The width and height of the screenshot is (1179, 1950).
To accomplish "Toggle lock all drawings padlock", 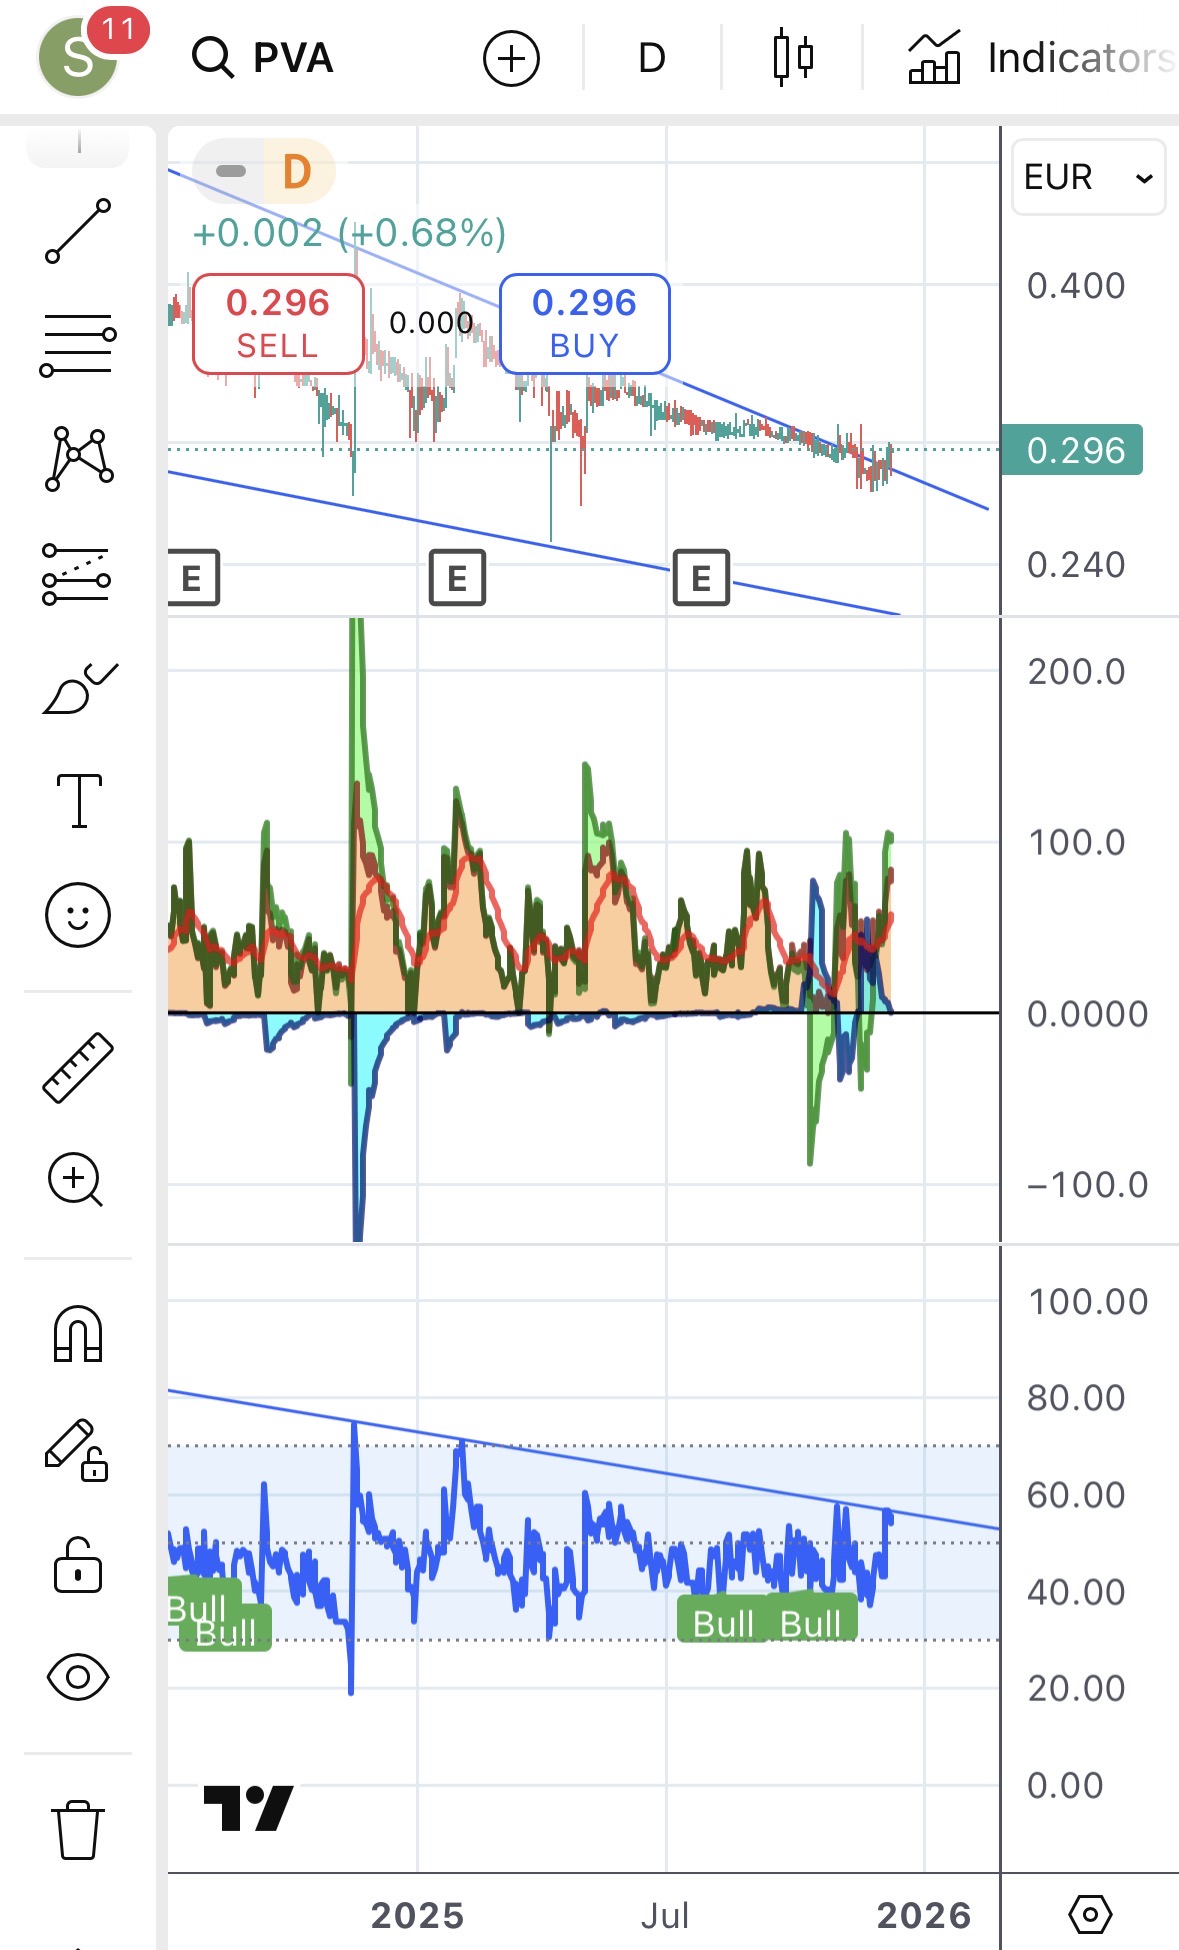I will pos(78,1565).
